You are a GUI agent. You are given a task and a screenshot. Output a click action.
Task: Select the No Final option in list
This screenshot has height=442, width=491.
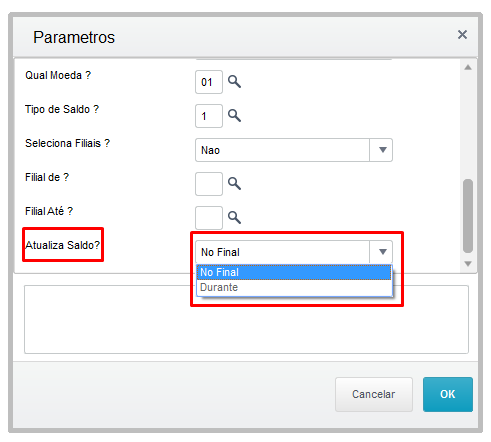point(294,272)
